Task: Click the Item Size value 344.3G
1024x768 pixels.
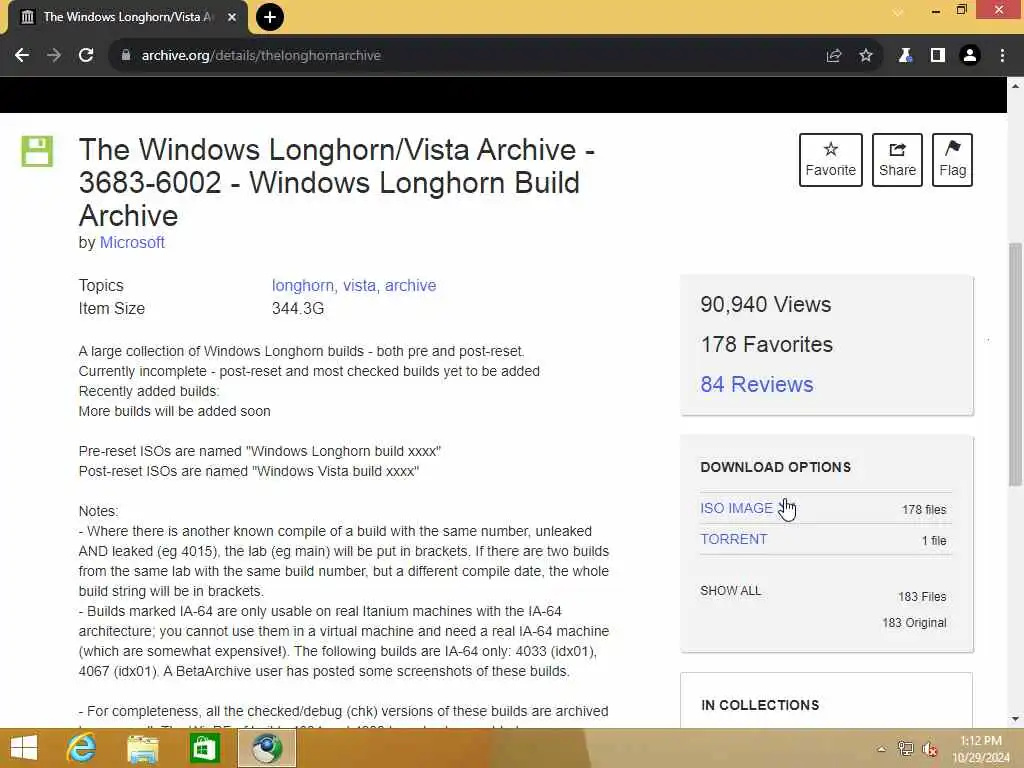Action: [298, 308]
